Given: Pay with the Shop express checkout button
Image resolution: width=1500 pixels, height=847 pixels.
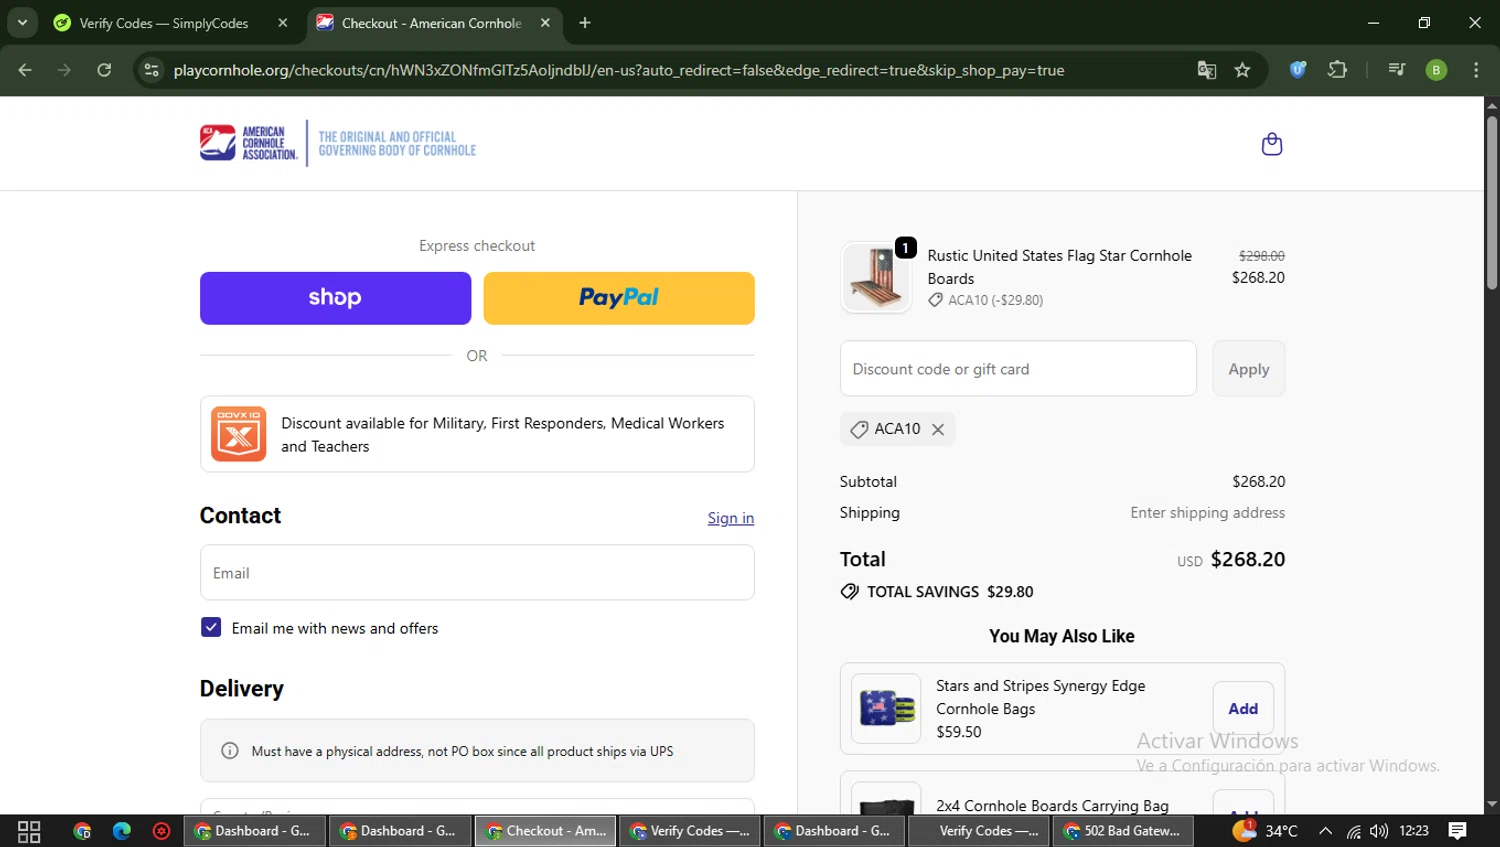Looking at the screenshot, I should (x=335, y=298).
